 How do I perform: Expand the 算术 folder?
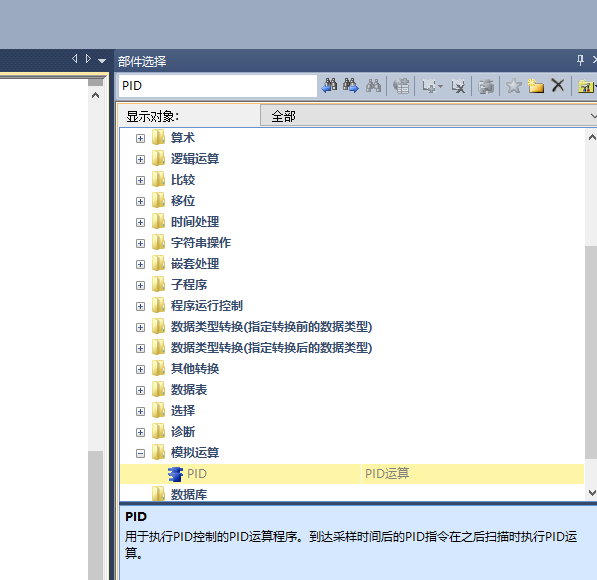click(140, 138)
